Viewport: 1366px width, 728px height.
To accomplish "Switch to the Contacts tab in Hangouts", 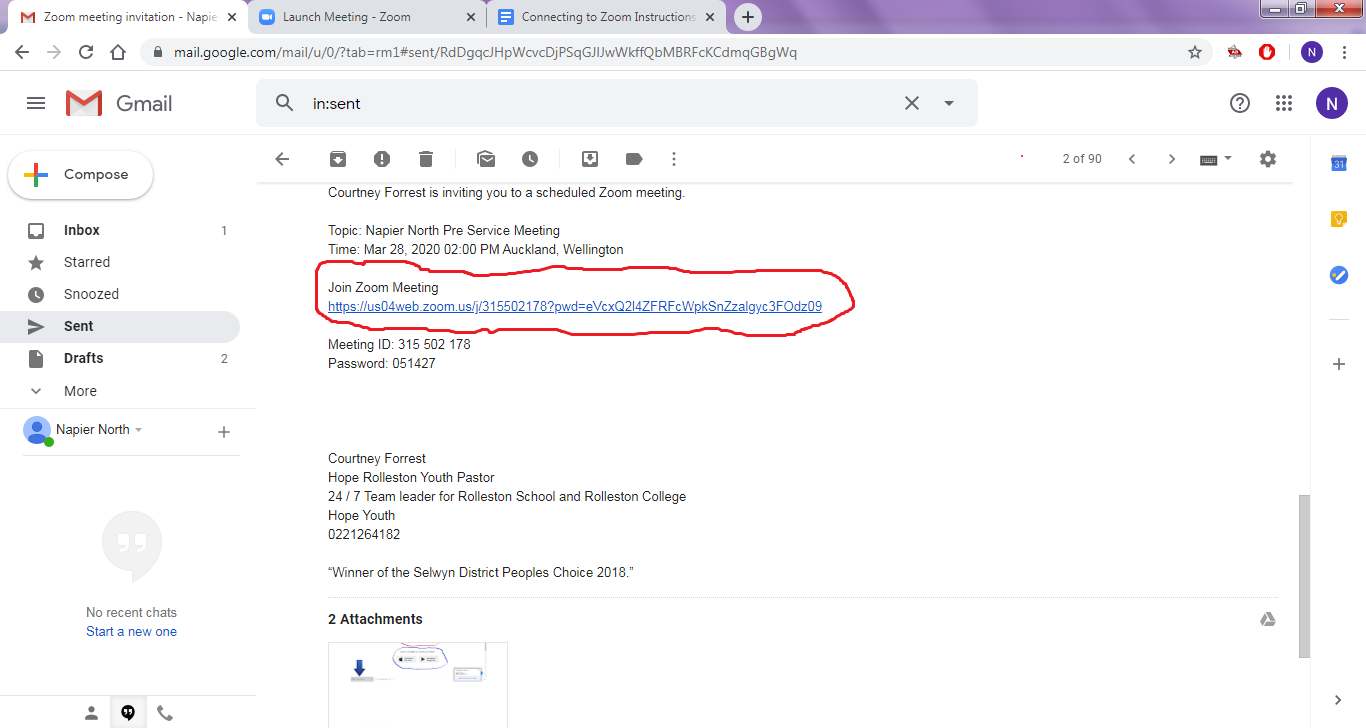I will tap(91, 713).
